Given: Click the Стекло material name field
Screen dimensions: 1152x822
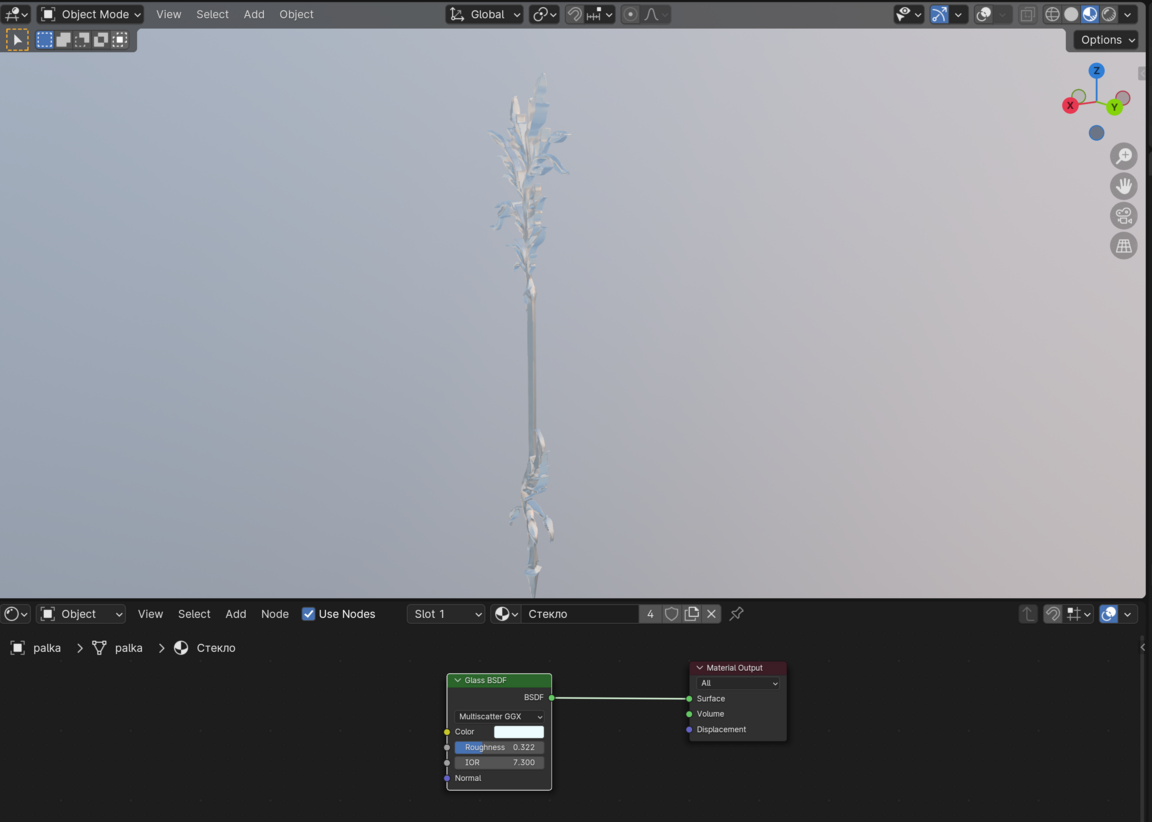Looking at the screenshot, I should pos(580,613).
